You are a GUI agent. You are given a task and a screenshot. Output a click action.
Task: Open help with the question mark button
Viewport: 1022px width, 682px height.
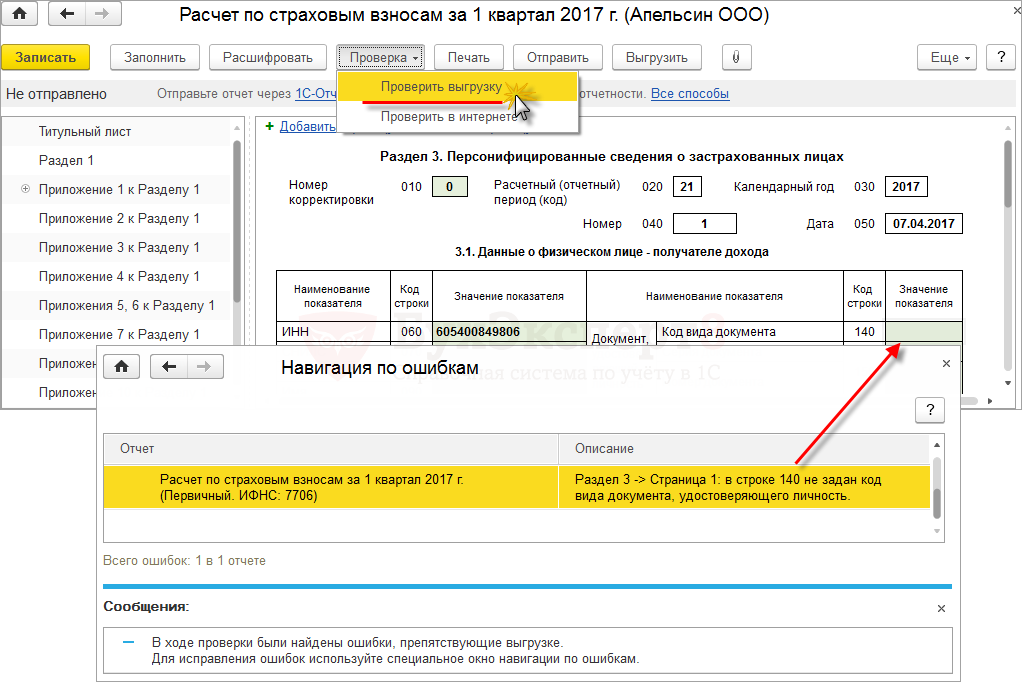[1000, 58]
